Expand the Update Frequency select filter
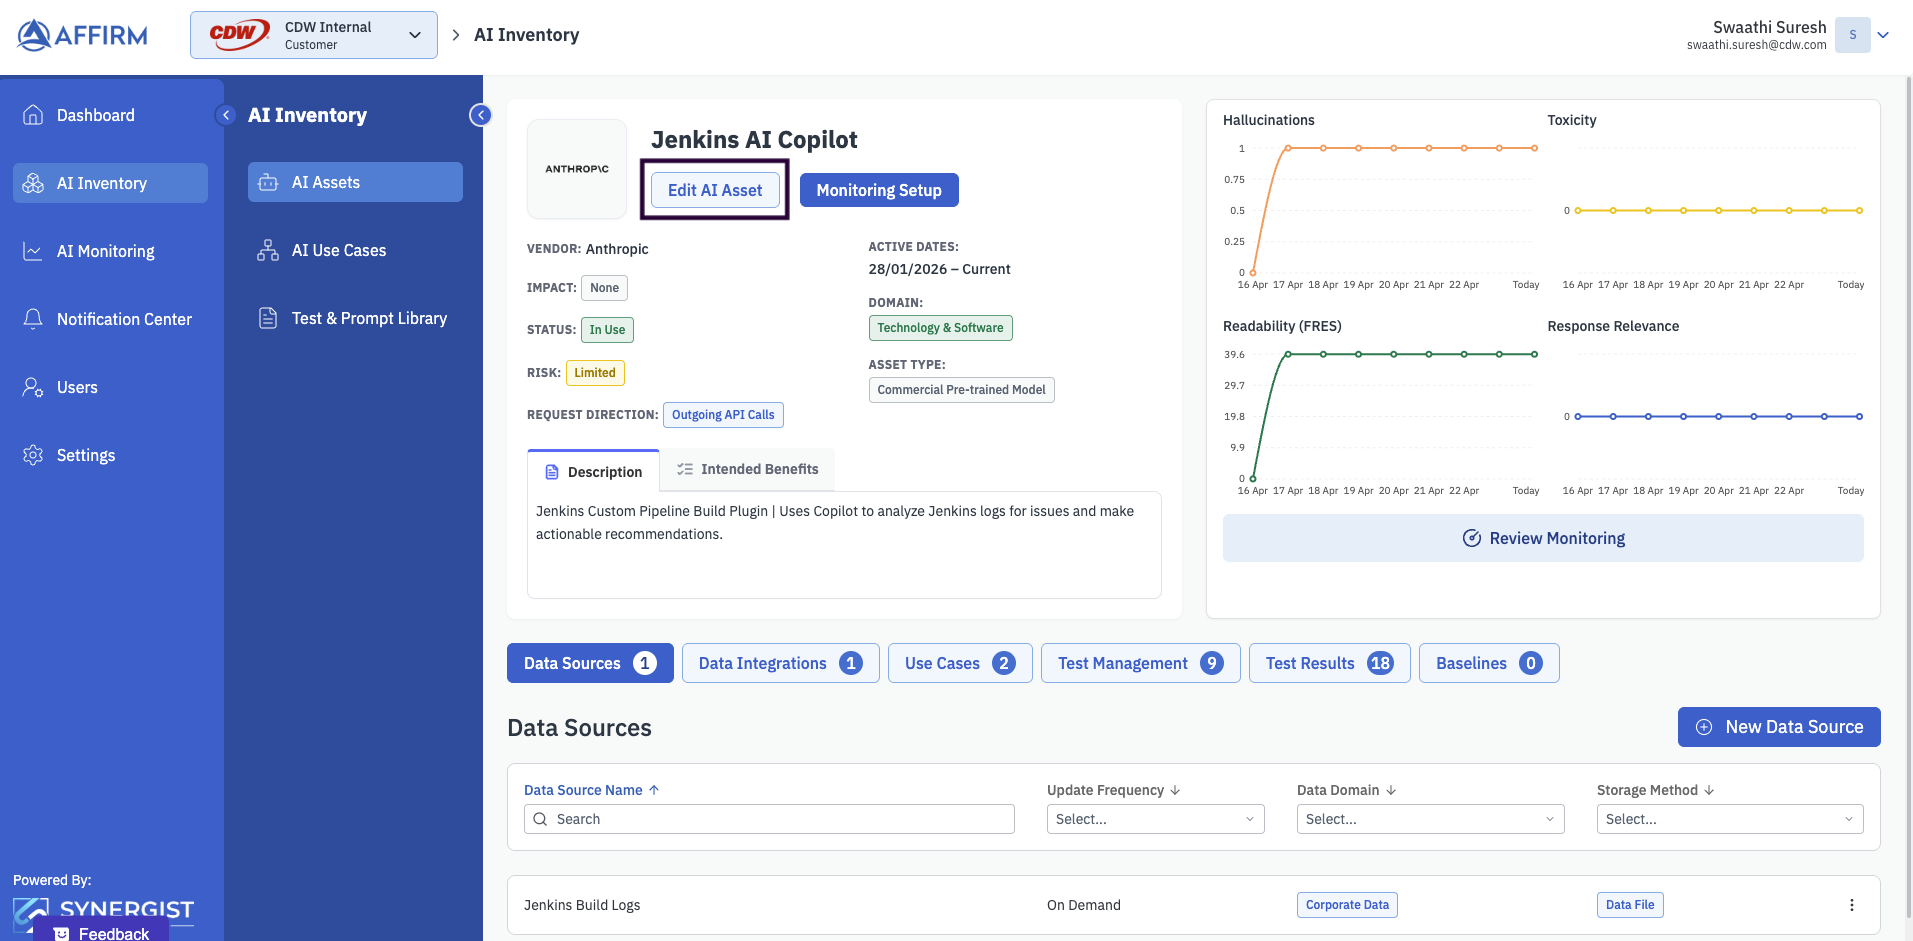 click(x=1155, y=819)
